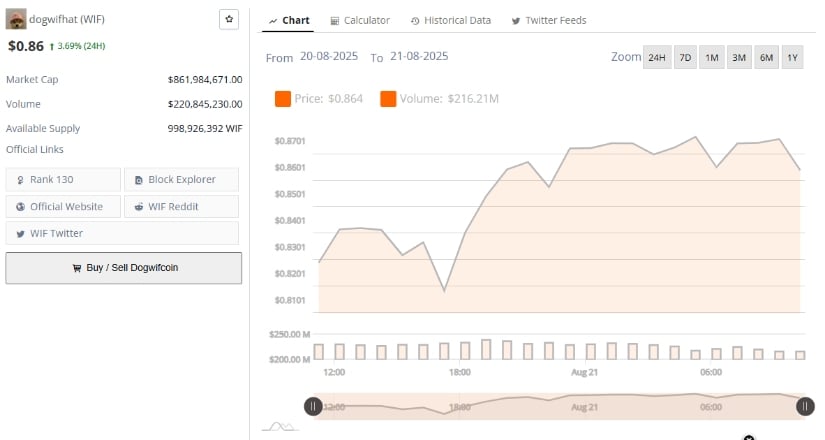The image size is (825, 440).
Task: Set the chart zoom to 24H
Action: coord(657,57)
